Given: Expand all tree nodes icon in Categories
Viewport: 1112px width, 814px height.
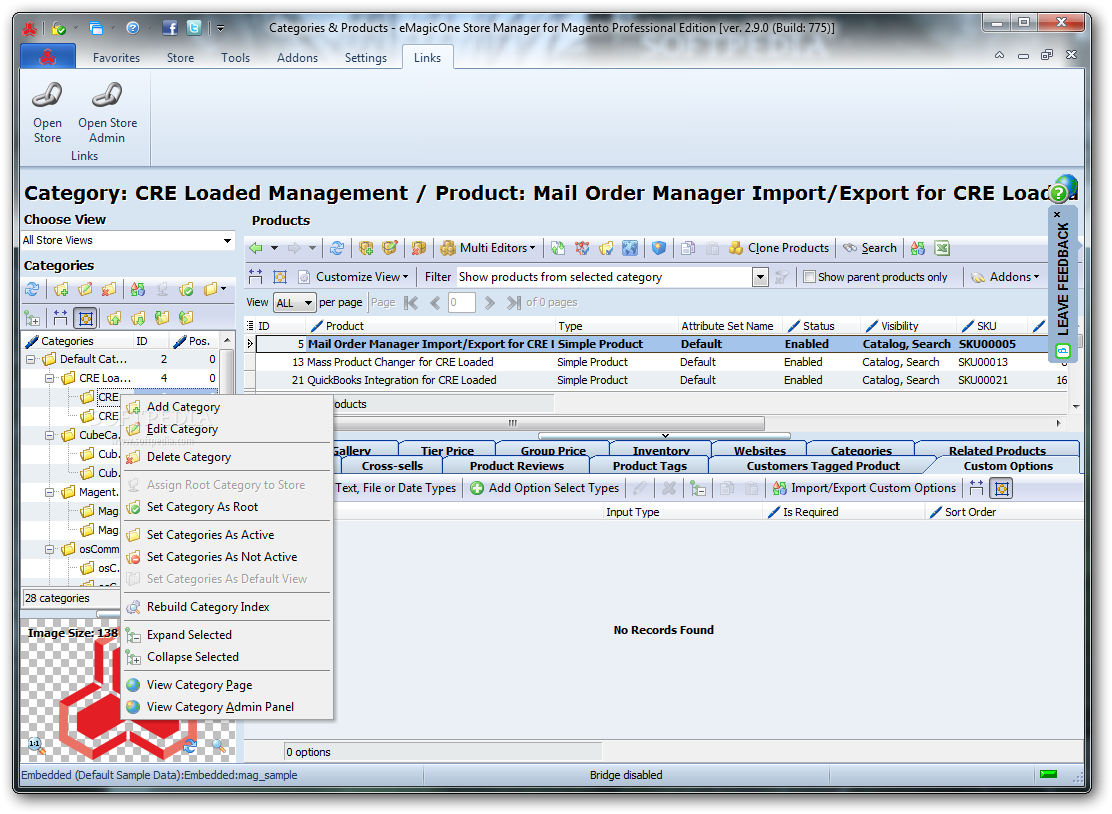Looking at the screenshot, I should pyautogui.click(x=32, y=318).
